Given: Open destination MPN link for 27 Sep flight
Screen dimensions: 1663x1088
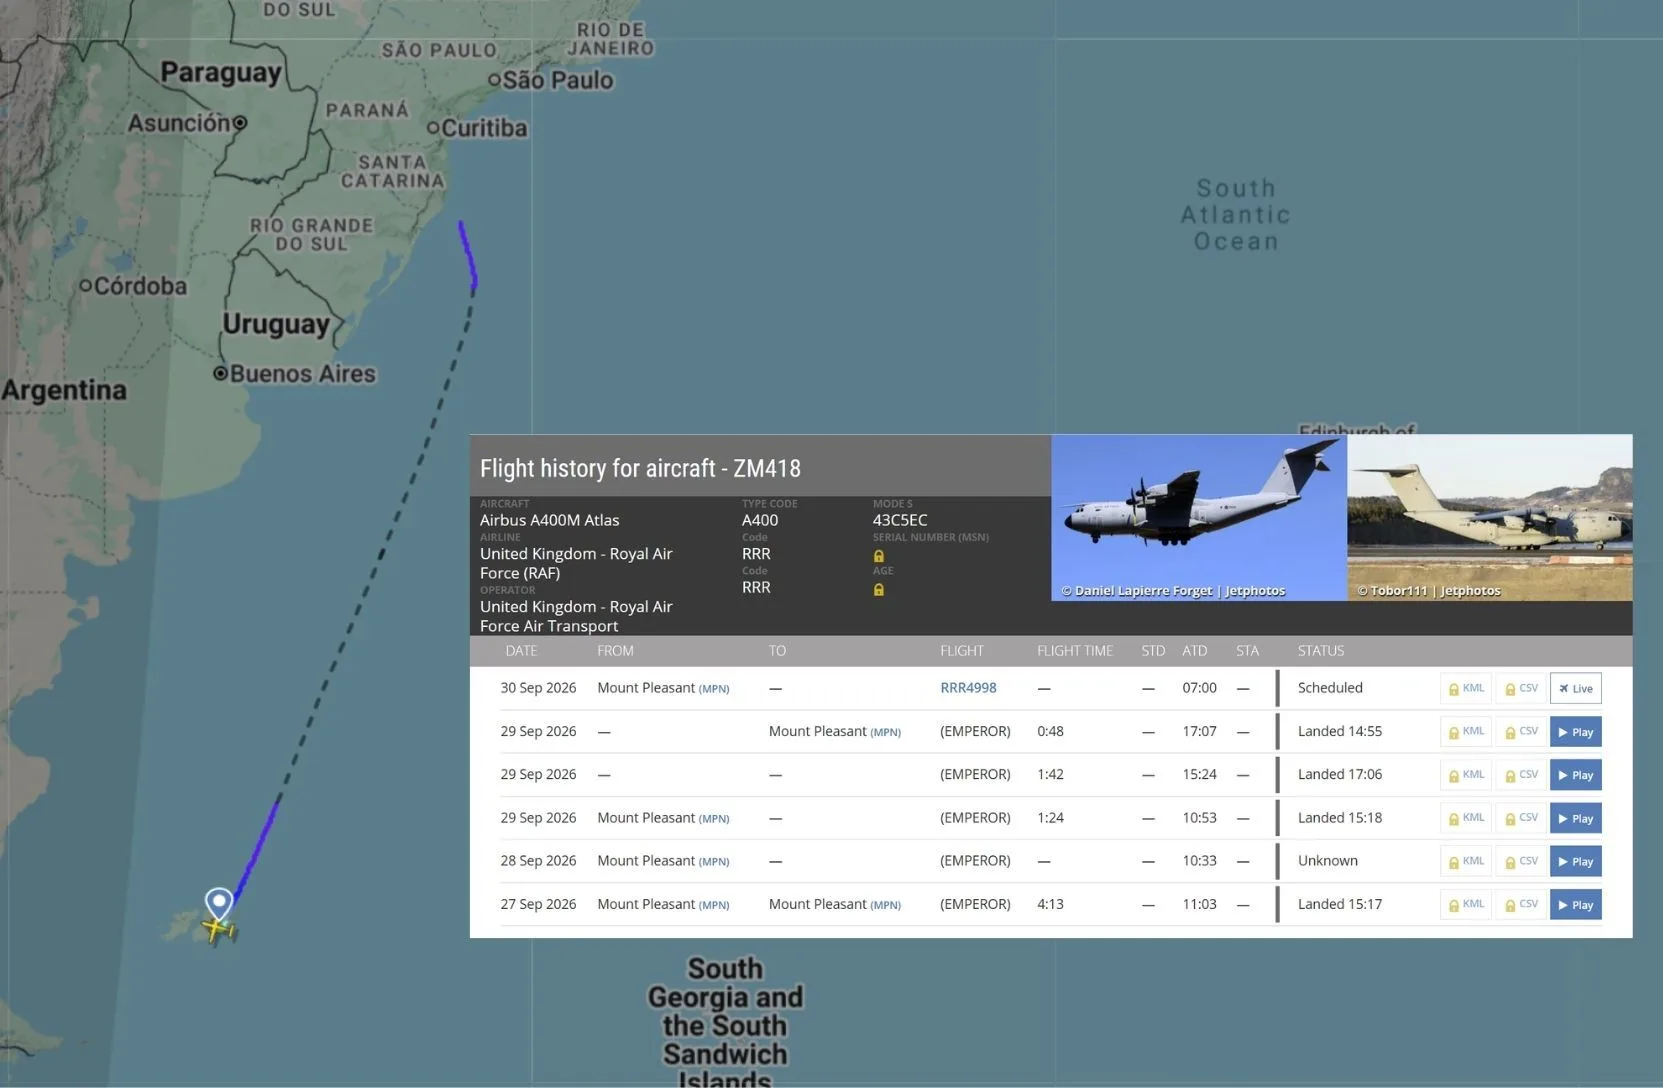Looking at the screenshot, I should click(885, 905).
